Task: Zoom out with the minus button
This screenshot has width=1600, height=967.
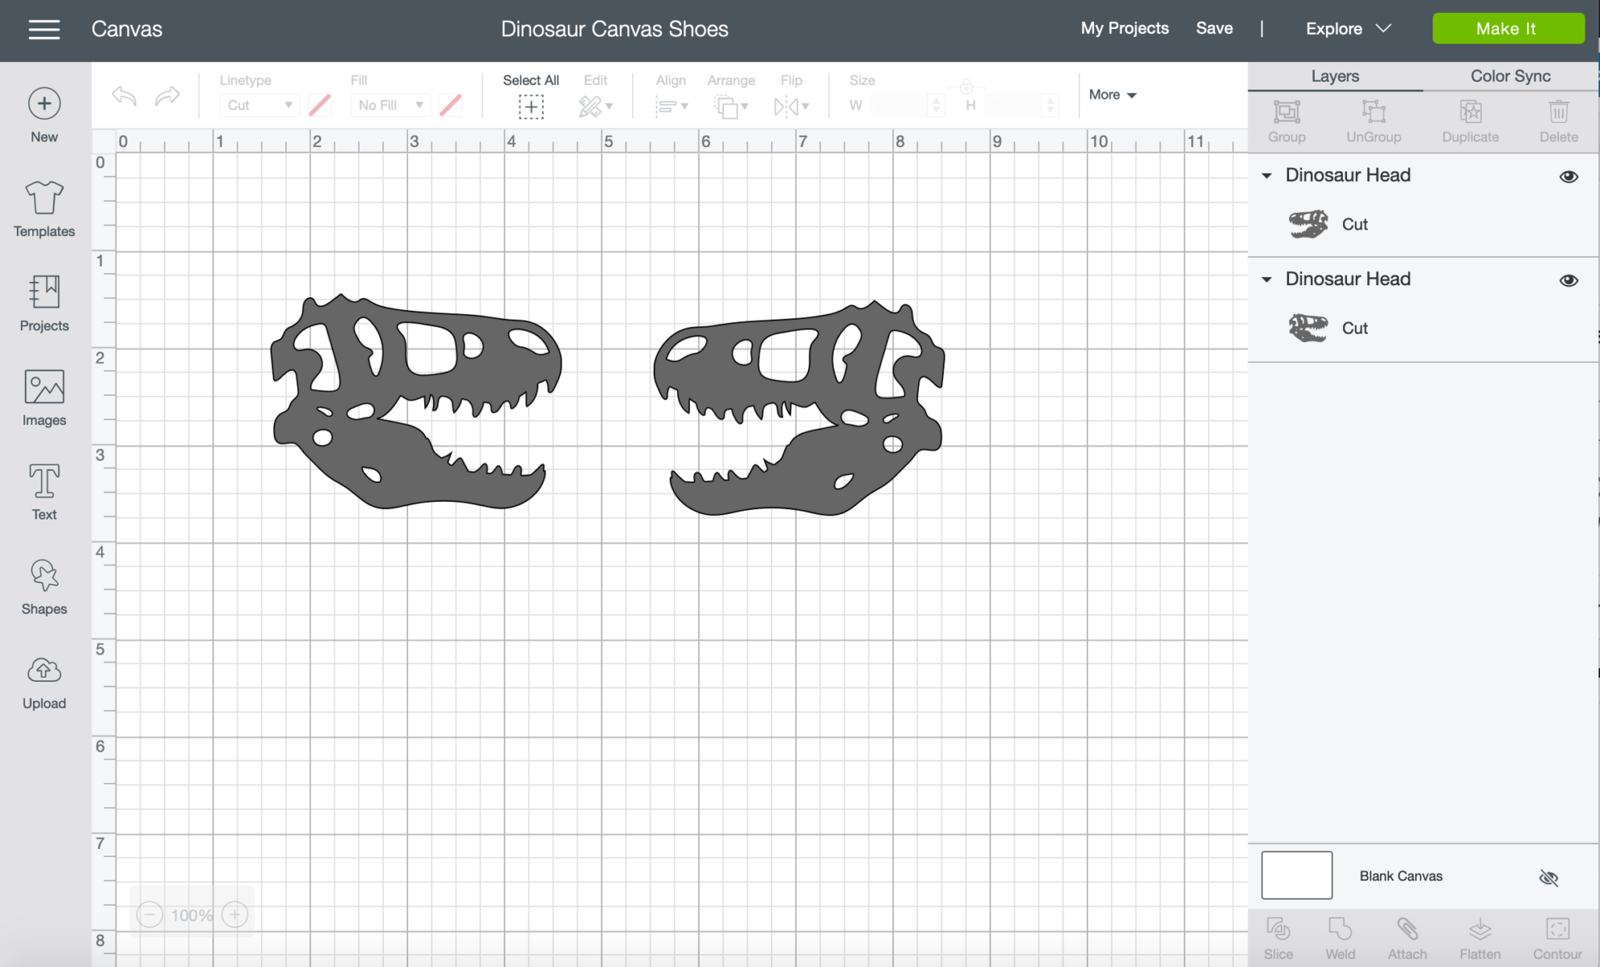Action: pyautogui.click(x=149, y=915)
